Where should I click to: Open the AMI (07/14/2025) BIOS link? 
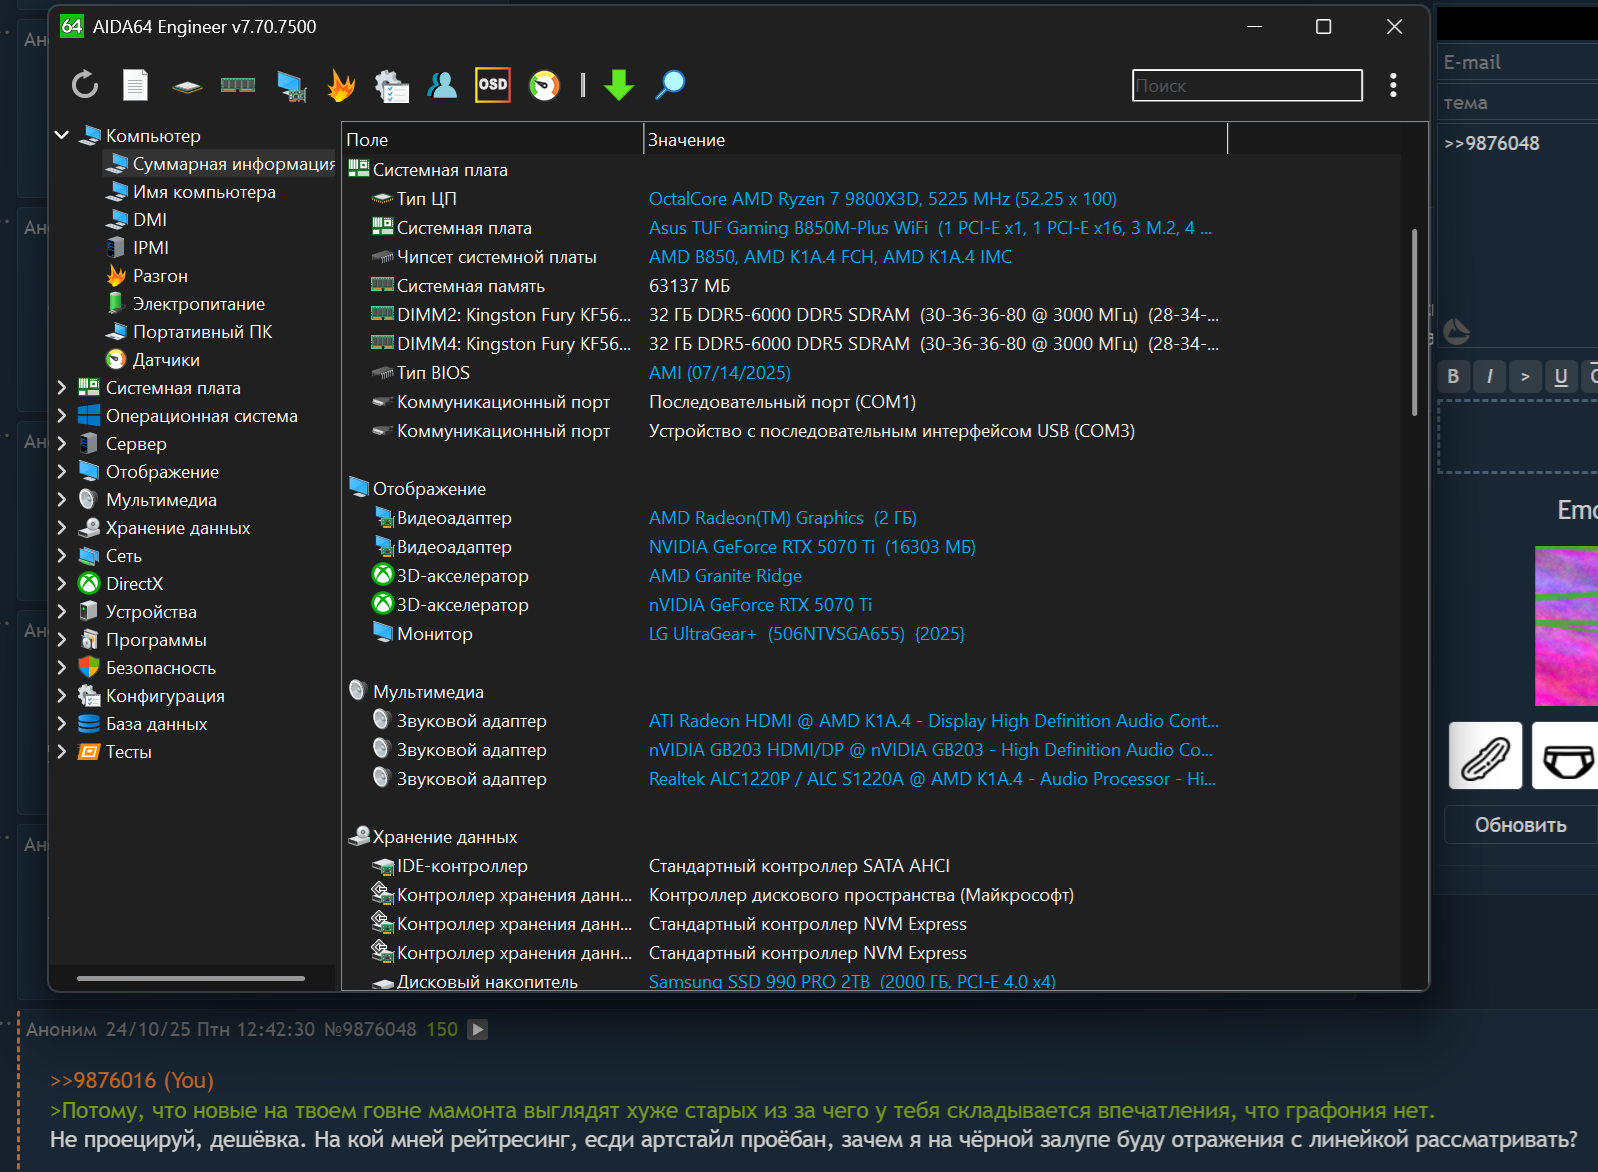click(720, 373)
